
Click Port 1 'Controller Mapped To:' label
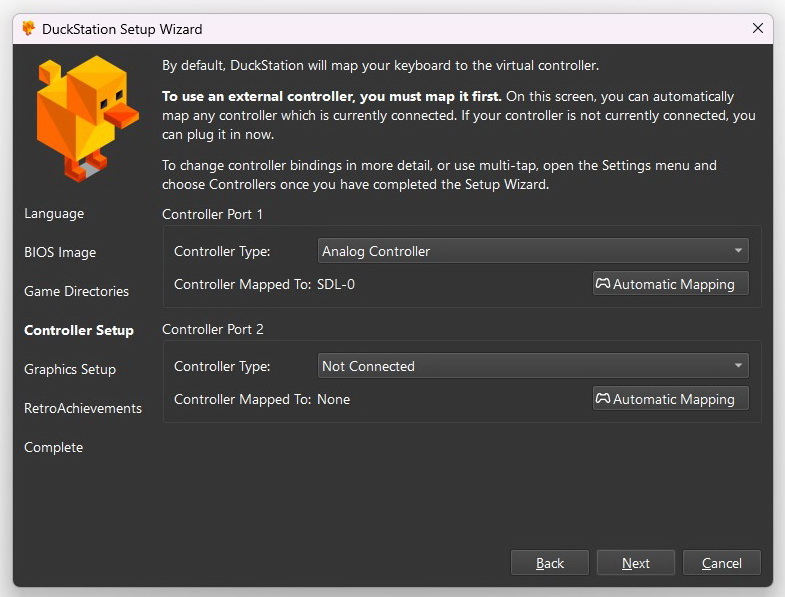point(243,284)
